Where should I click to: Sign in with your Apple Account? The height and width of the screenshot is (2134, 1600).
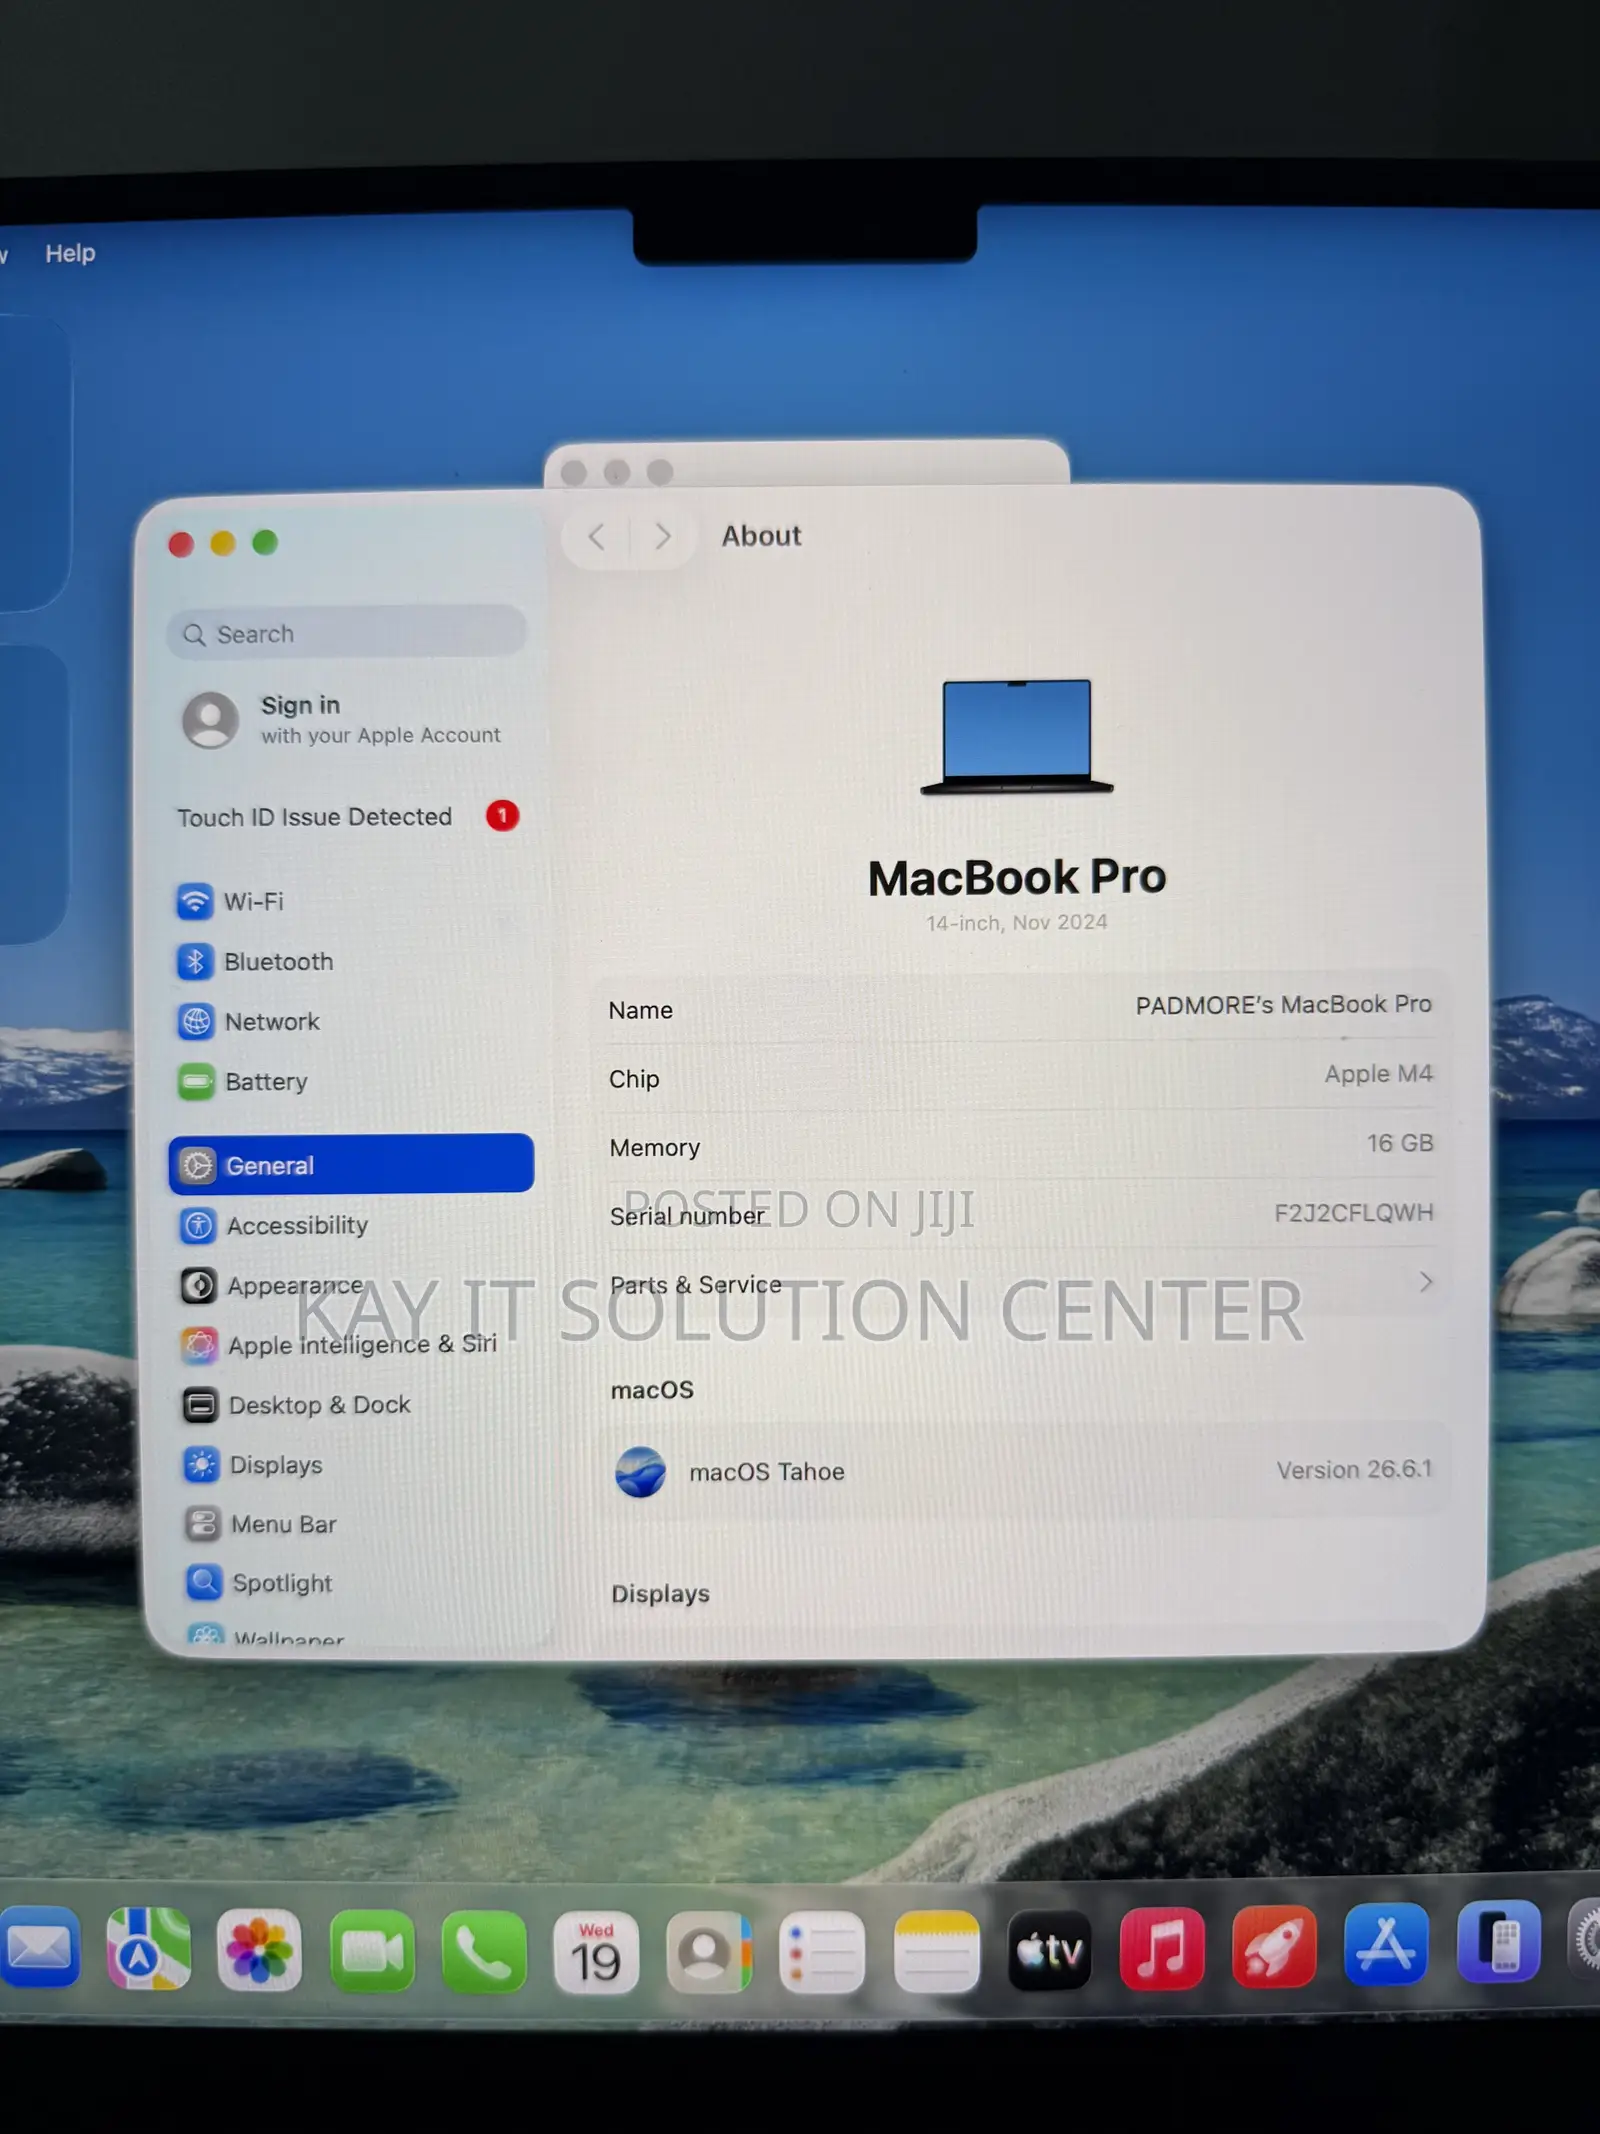pos(340,719)
